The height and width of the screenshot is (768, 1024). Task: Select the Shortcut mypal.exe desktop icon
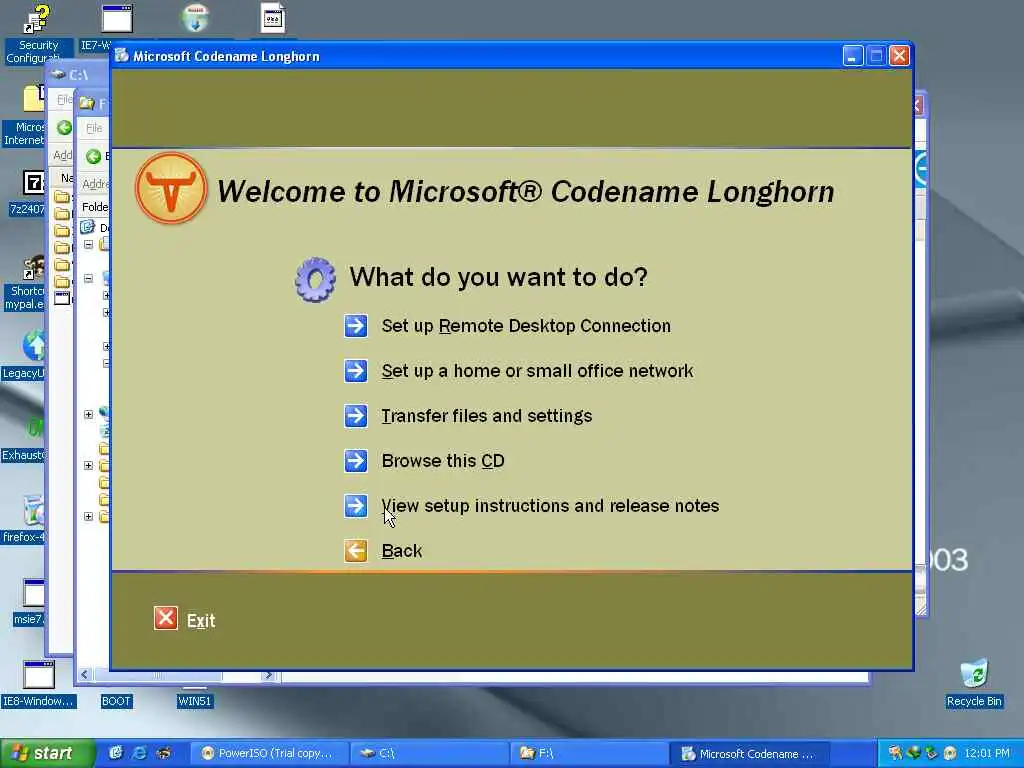tap(26, 282)
